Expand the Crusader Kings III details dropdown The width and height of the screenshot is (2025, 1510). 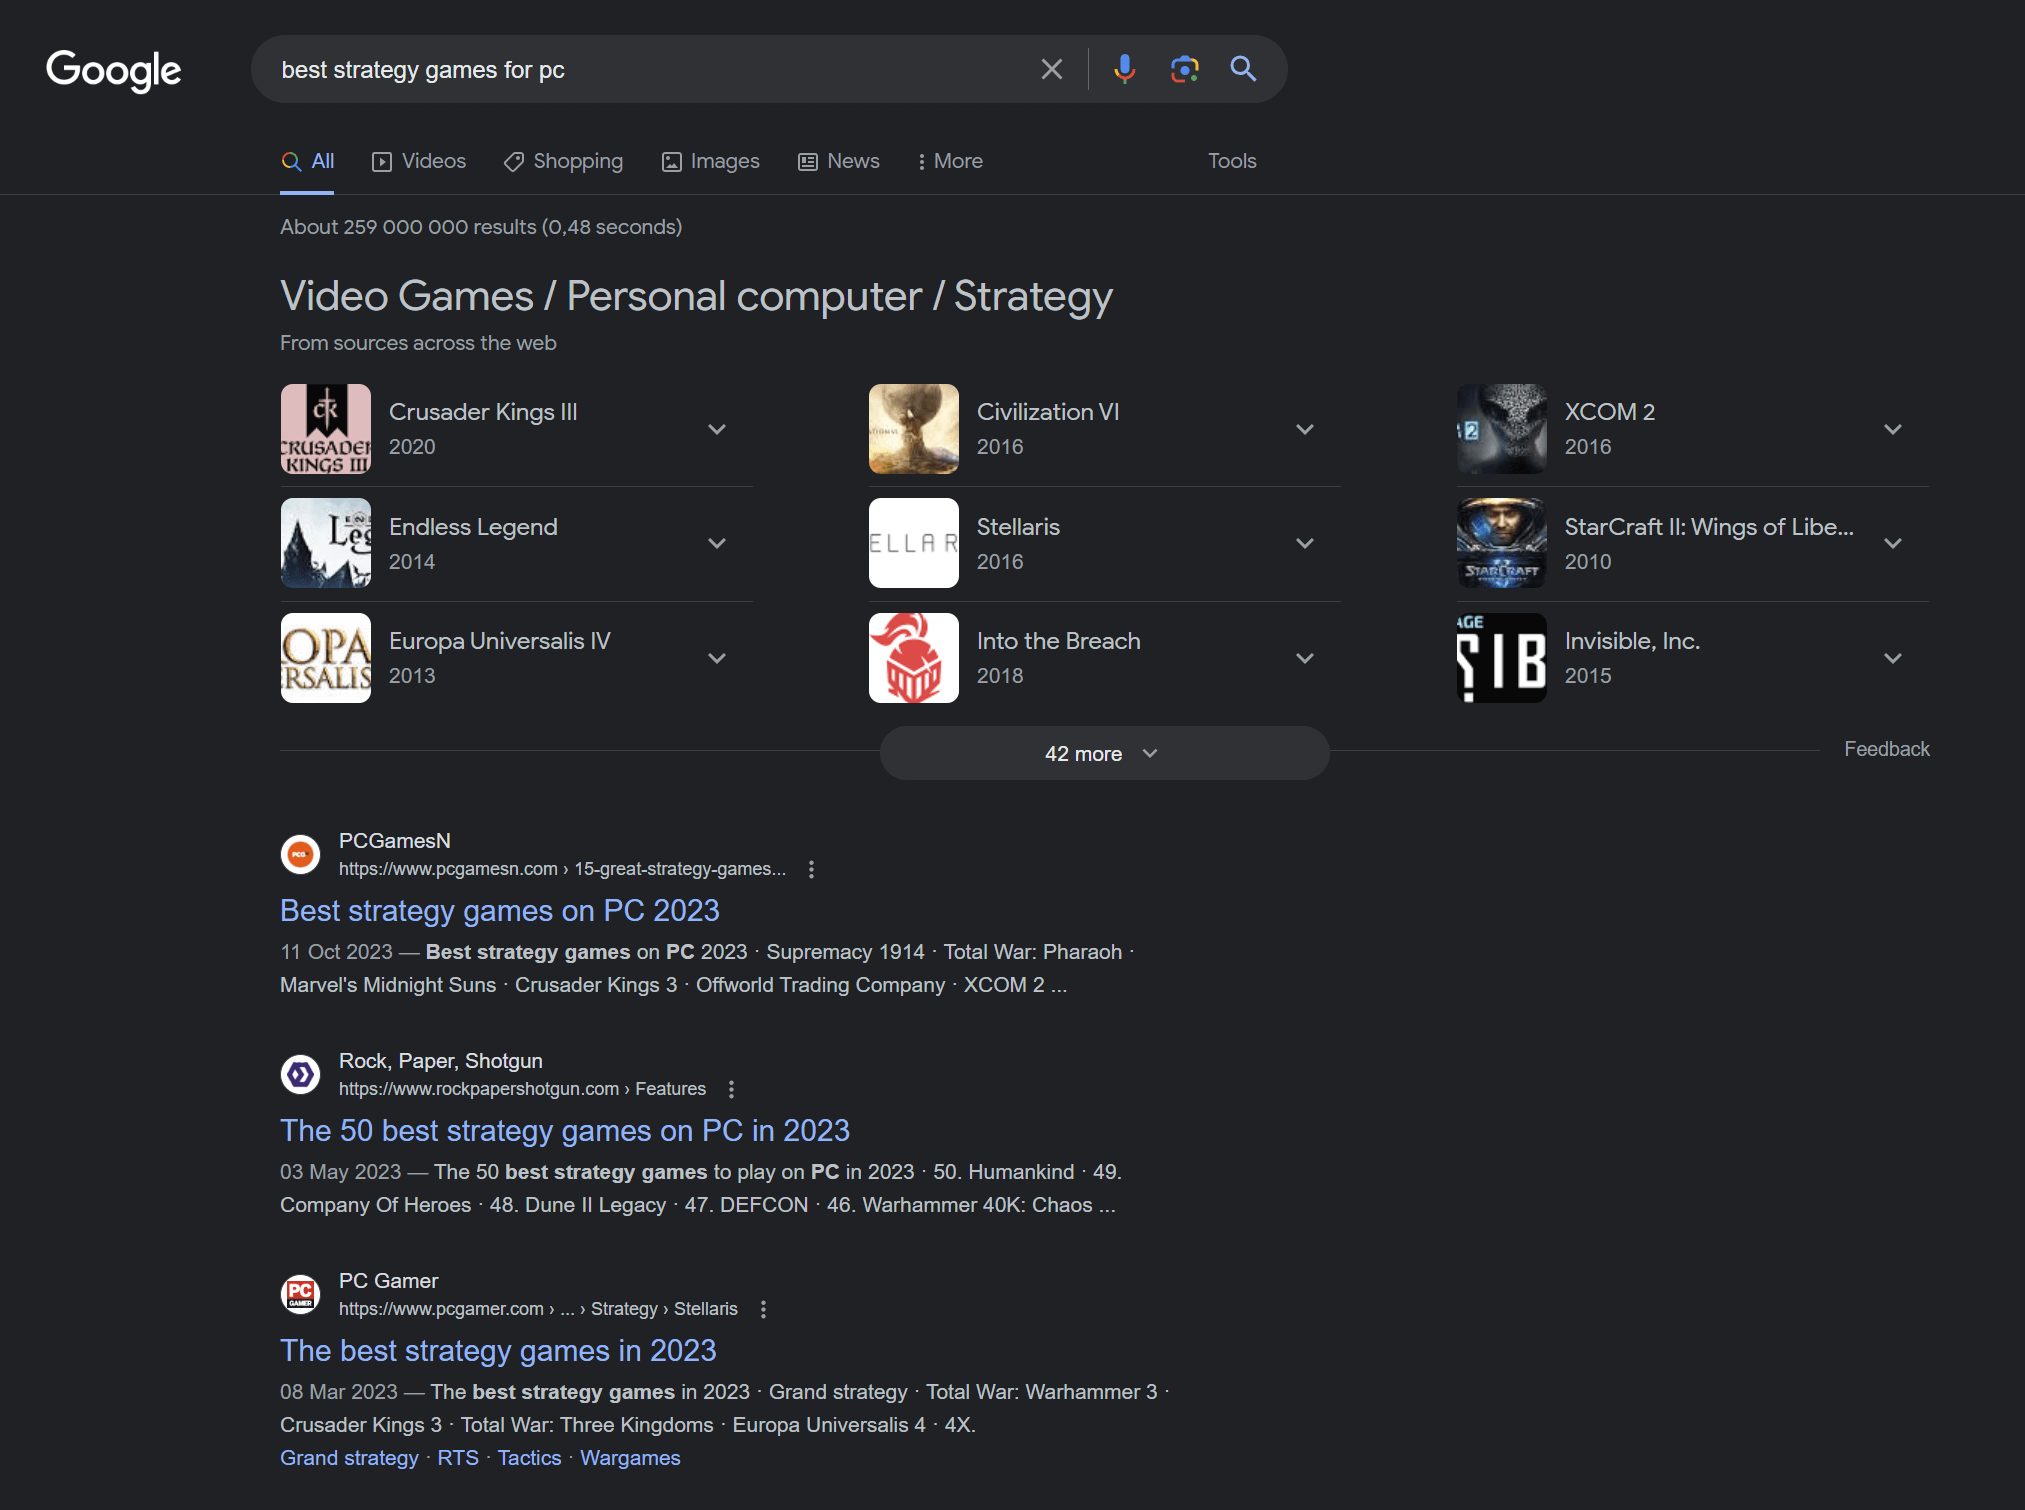(717, 428)
